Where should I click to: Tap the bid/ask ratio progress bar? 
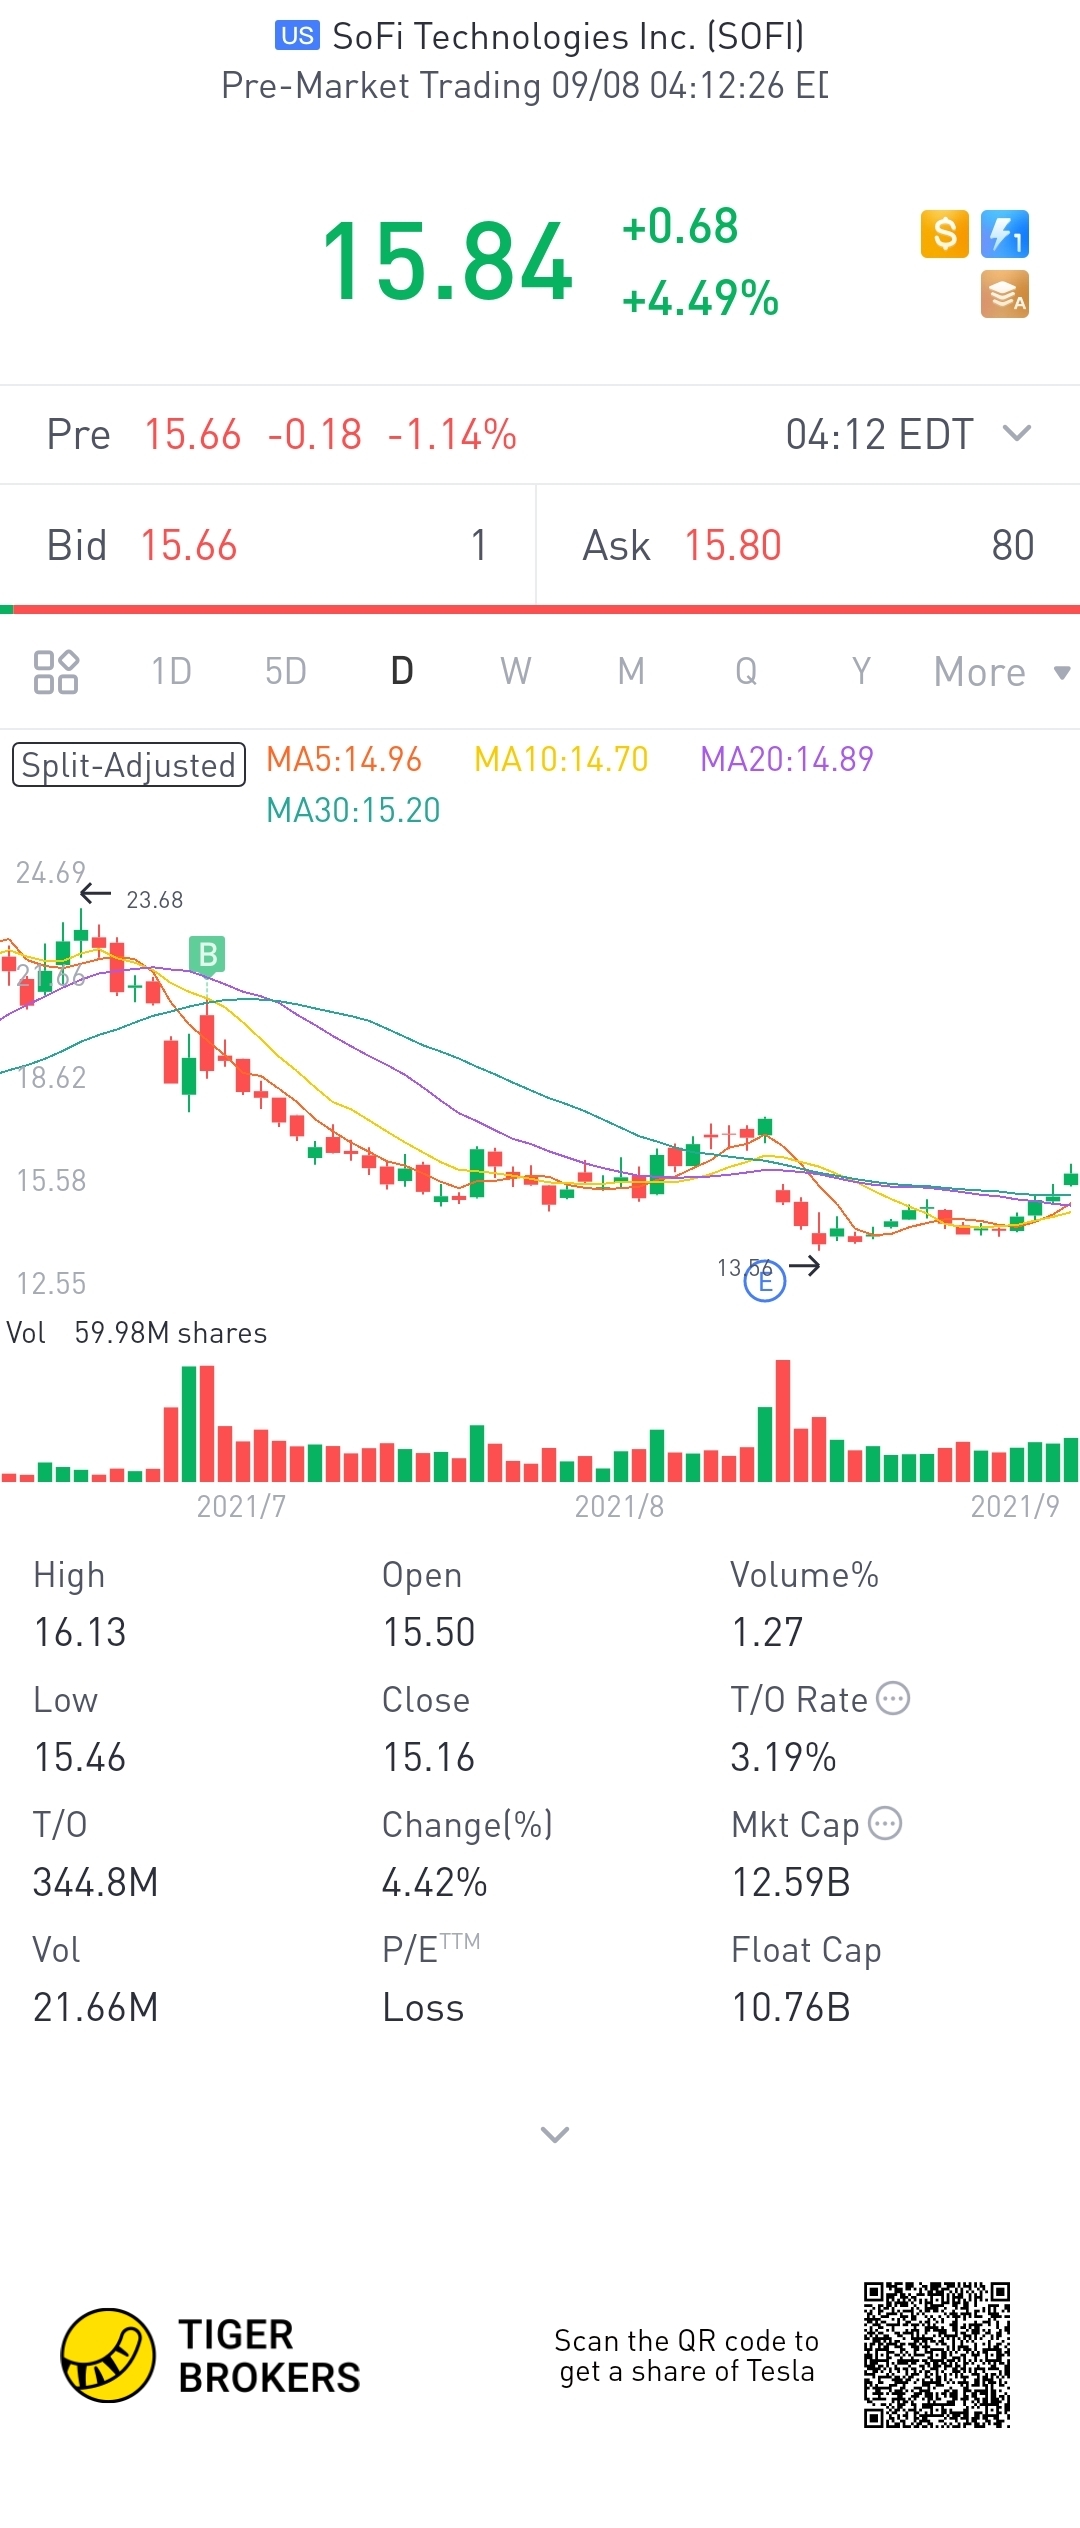pos(540,609)
